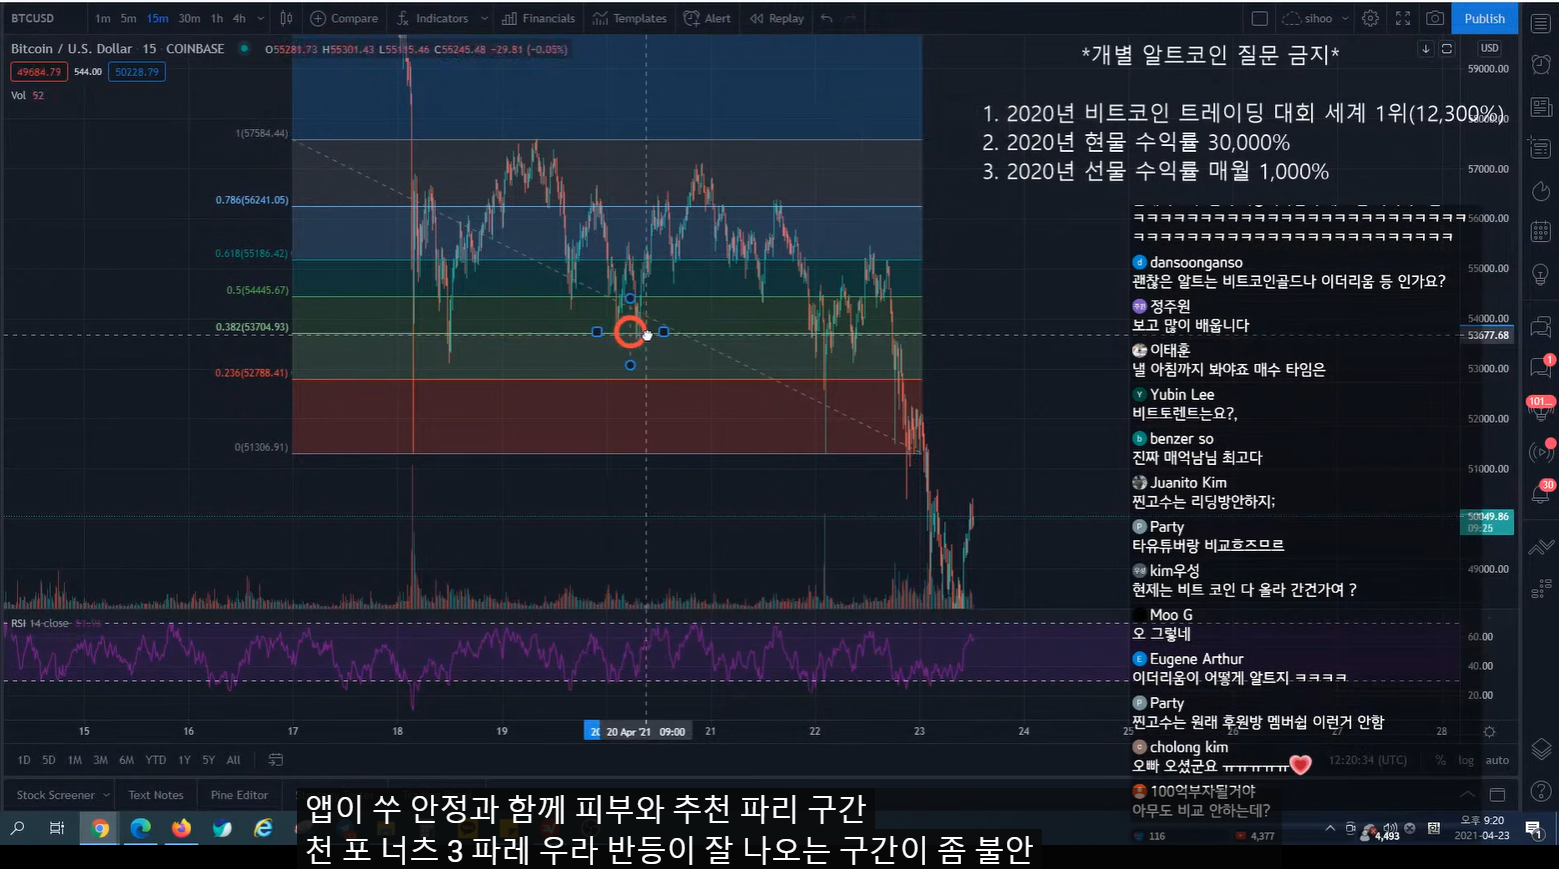
Task: Switch to 1h timeframe
Action: pos(217,18)
